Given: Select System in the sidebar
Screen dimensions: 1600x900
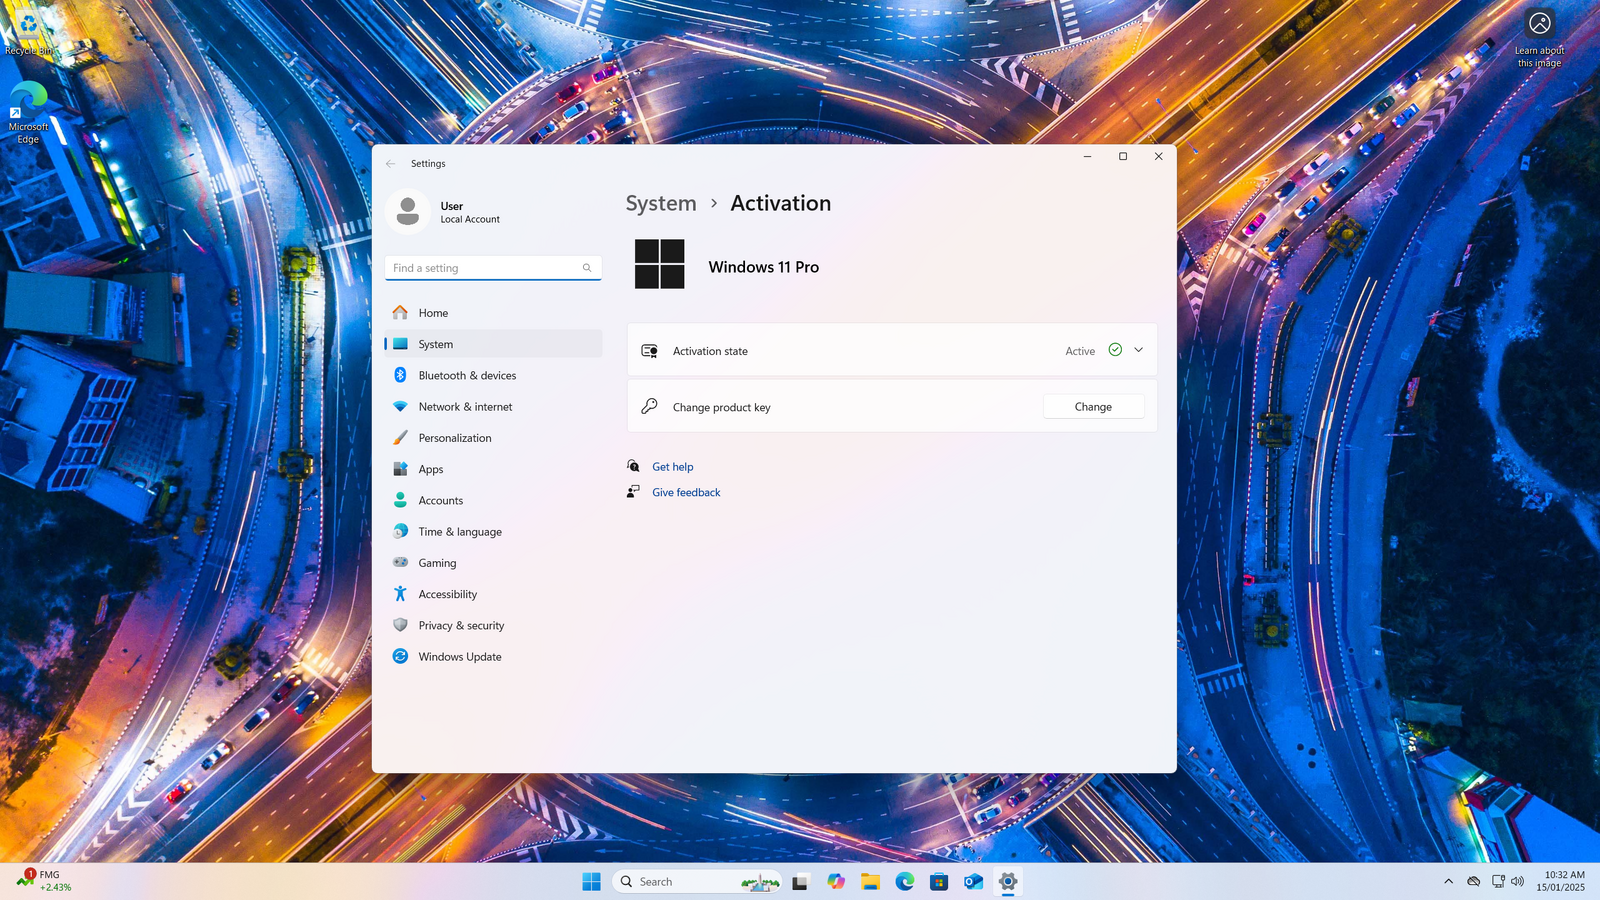Looking at the screenshot, I should (x=493, y=344).
